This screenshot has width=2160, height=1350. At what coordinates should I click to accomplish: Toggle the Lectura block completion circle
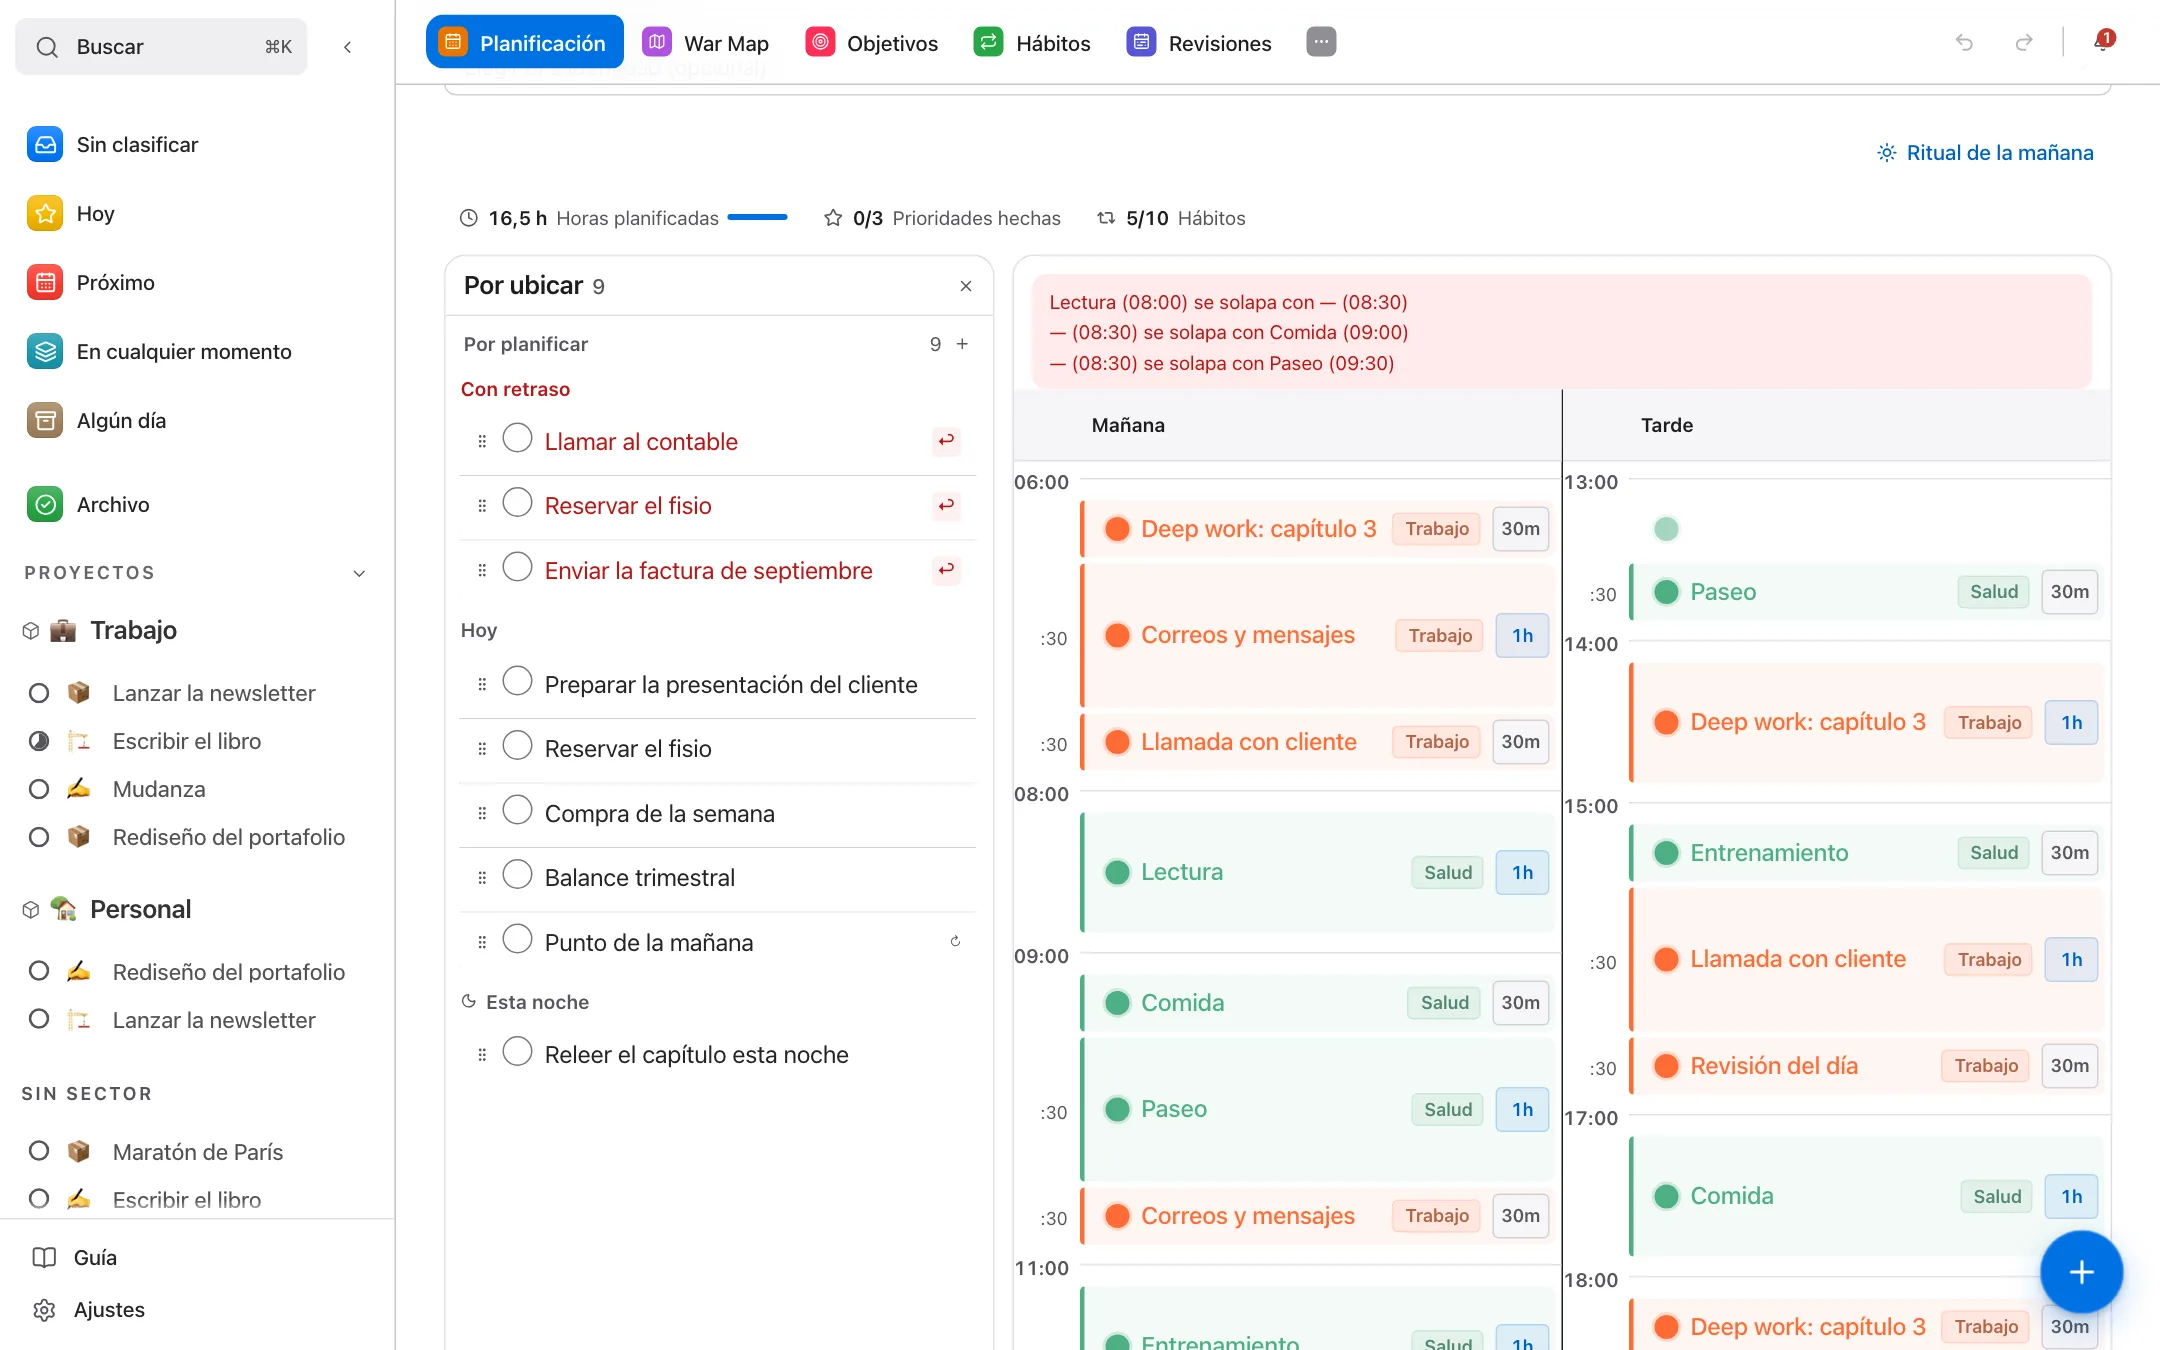[x=1117, y=872]
